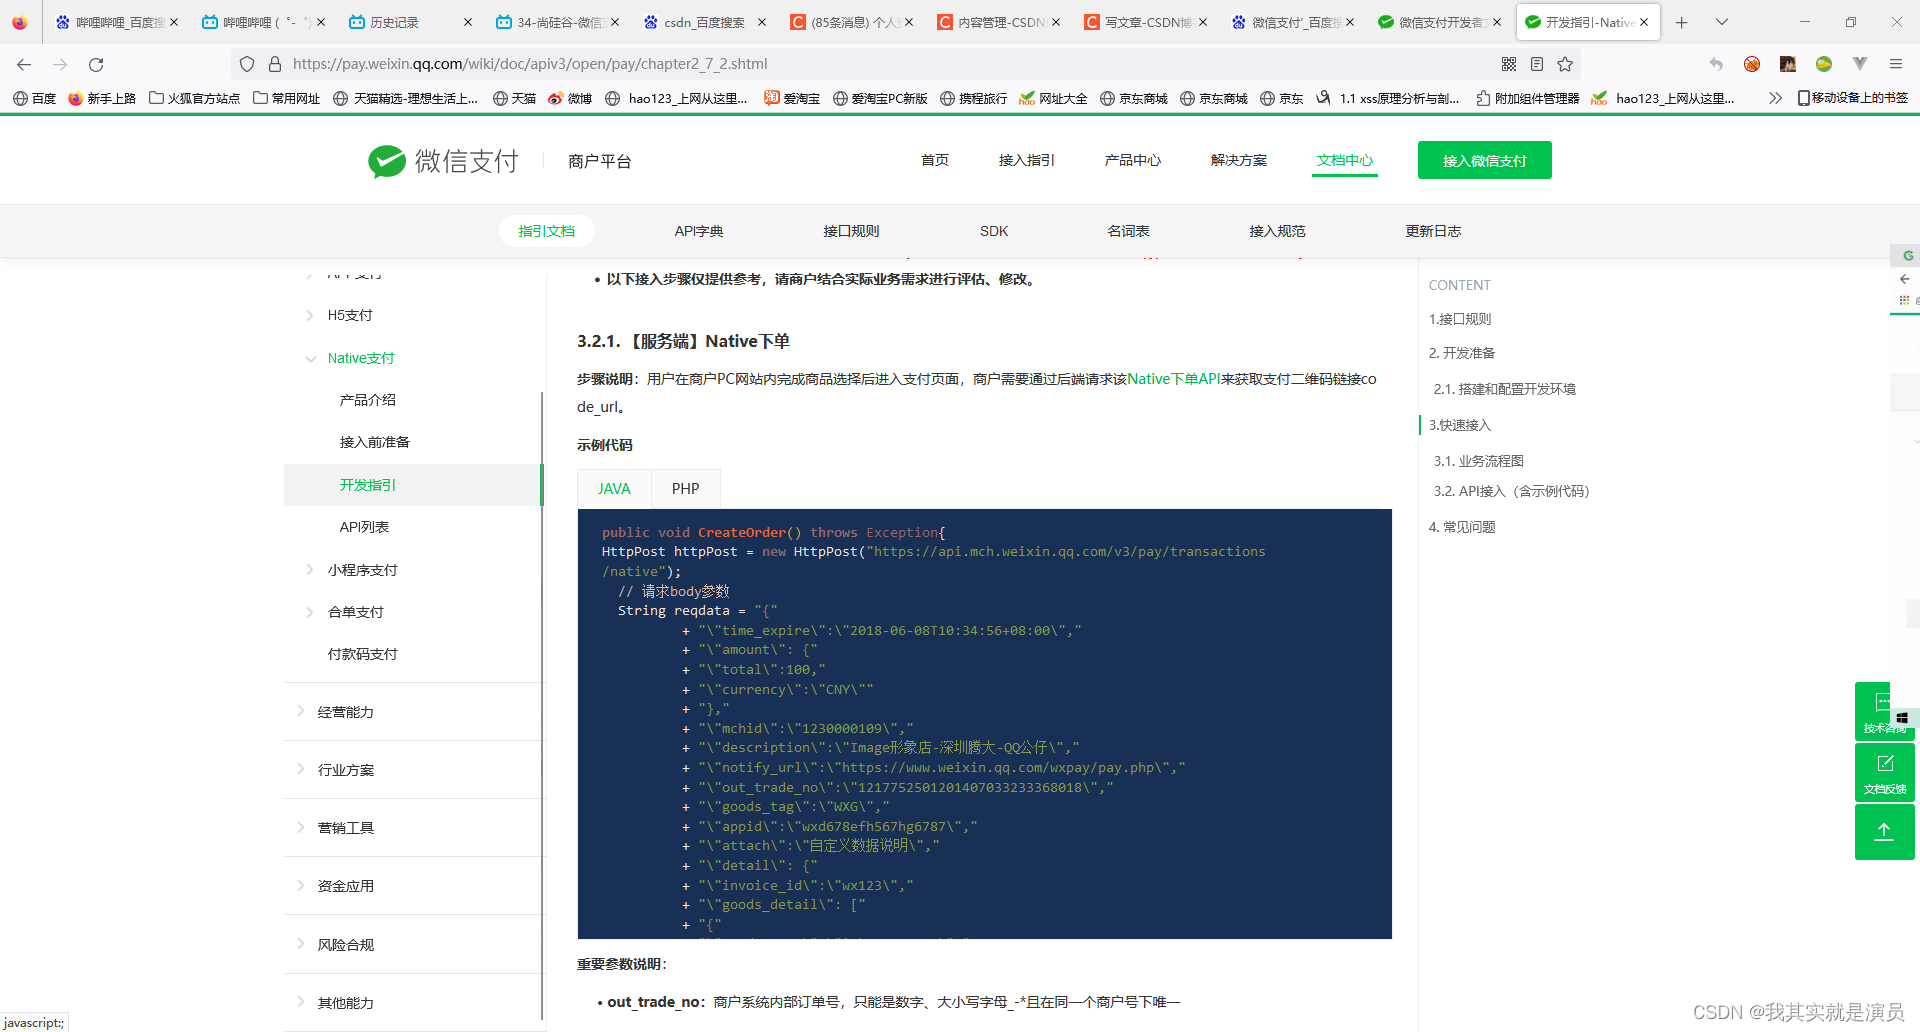Expand the H5支付 sidebar item
The width and height of the screenshot is (1920, 1032).
pyautogui.click(x=350, y=315)
